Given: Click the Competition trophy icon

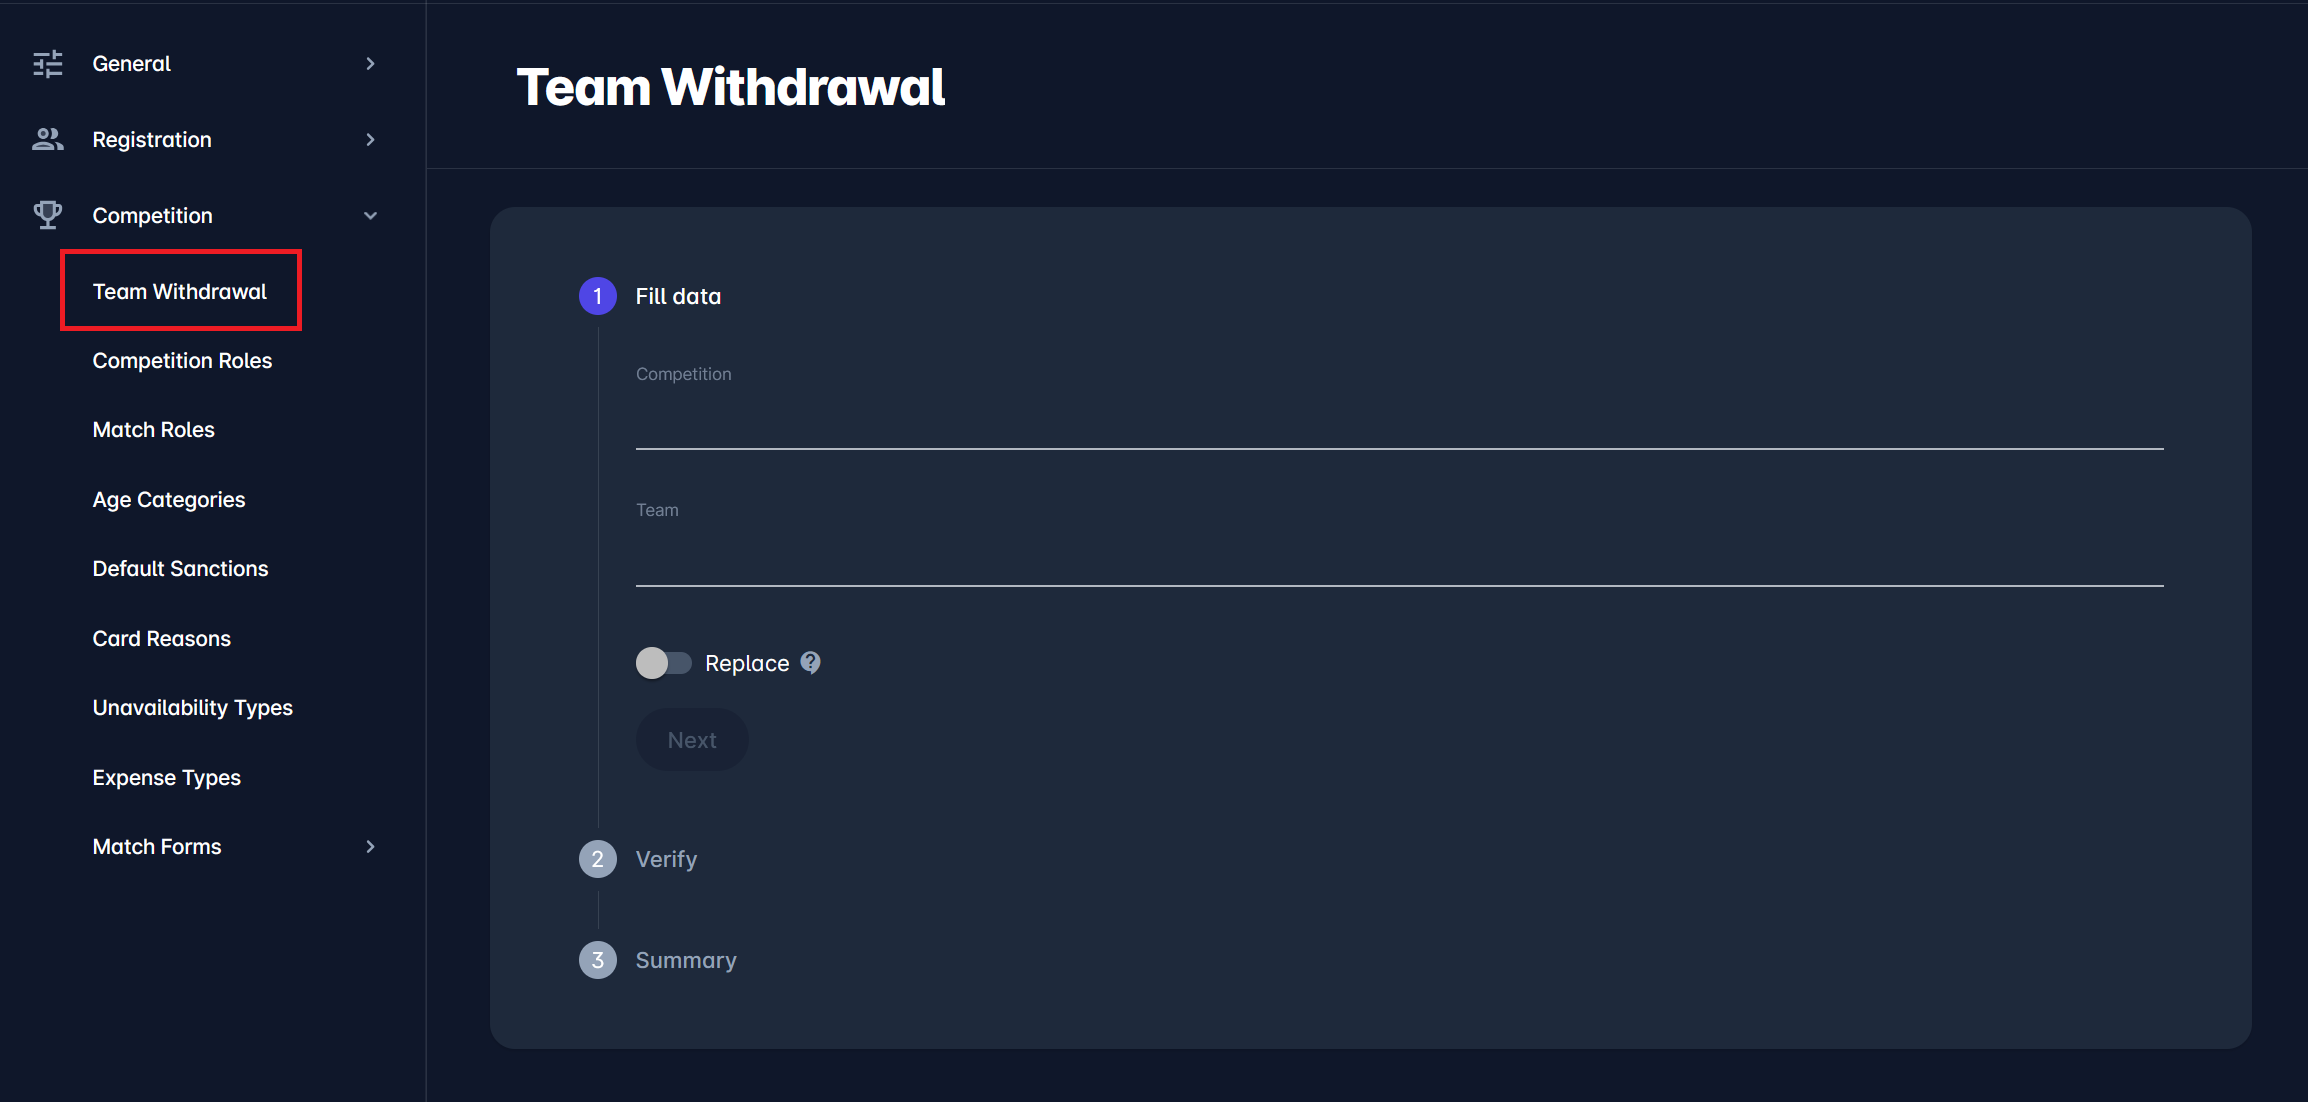Looking at the screenshot, I should pos(47,215).
